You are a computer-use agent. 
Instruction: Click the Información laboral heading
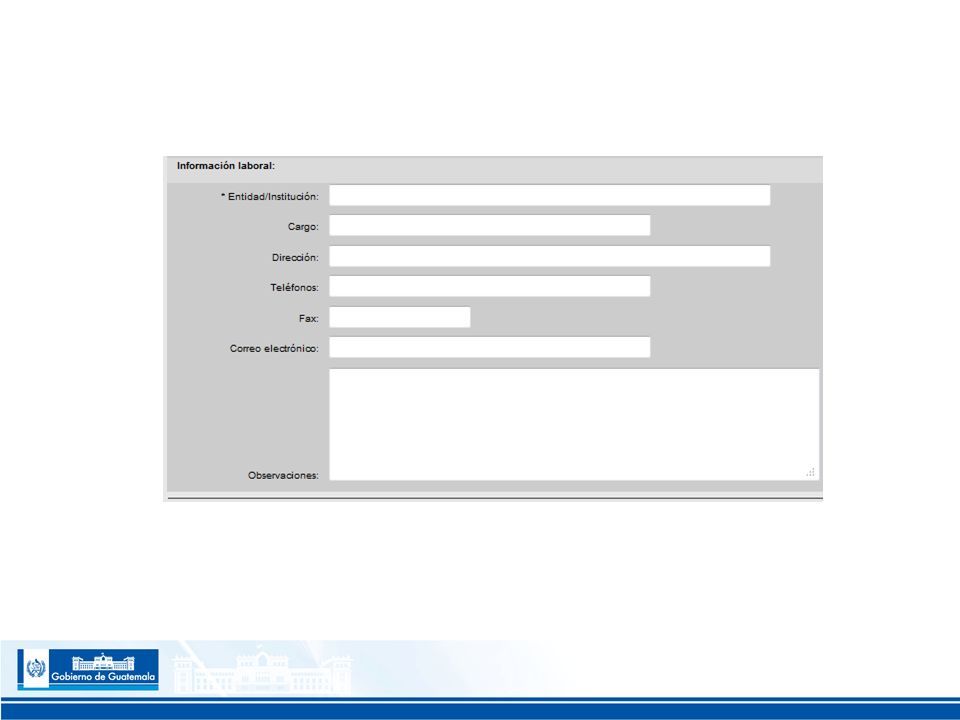coord(226,166)
